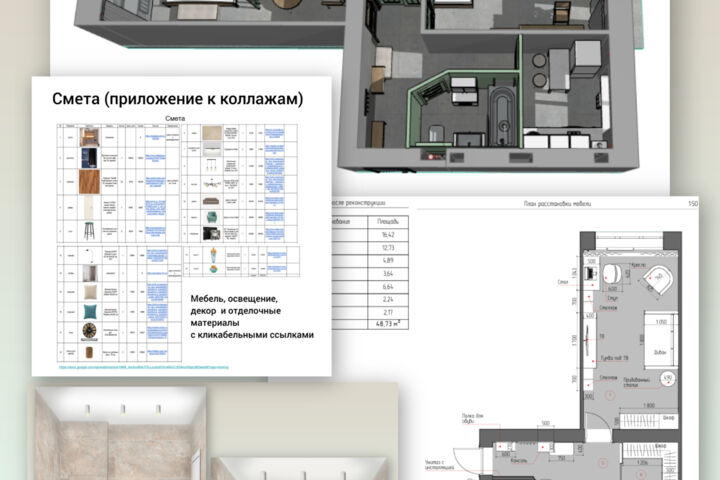The width and height of the screenshot is (720, 480).
Task: Click the armchair drawing on the floor plan
Action: (x=658, y=280)
